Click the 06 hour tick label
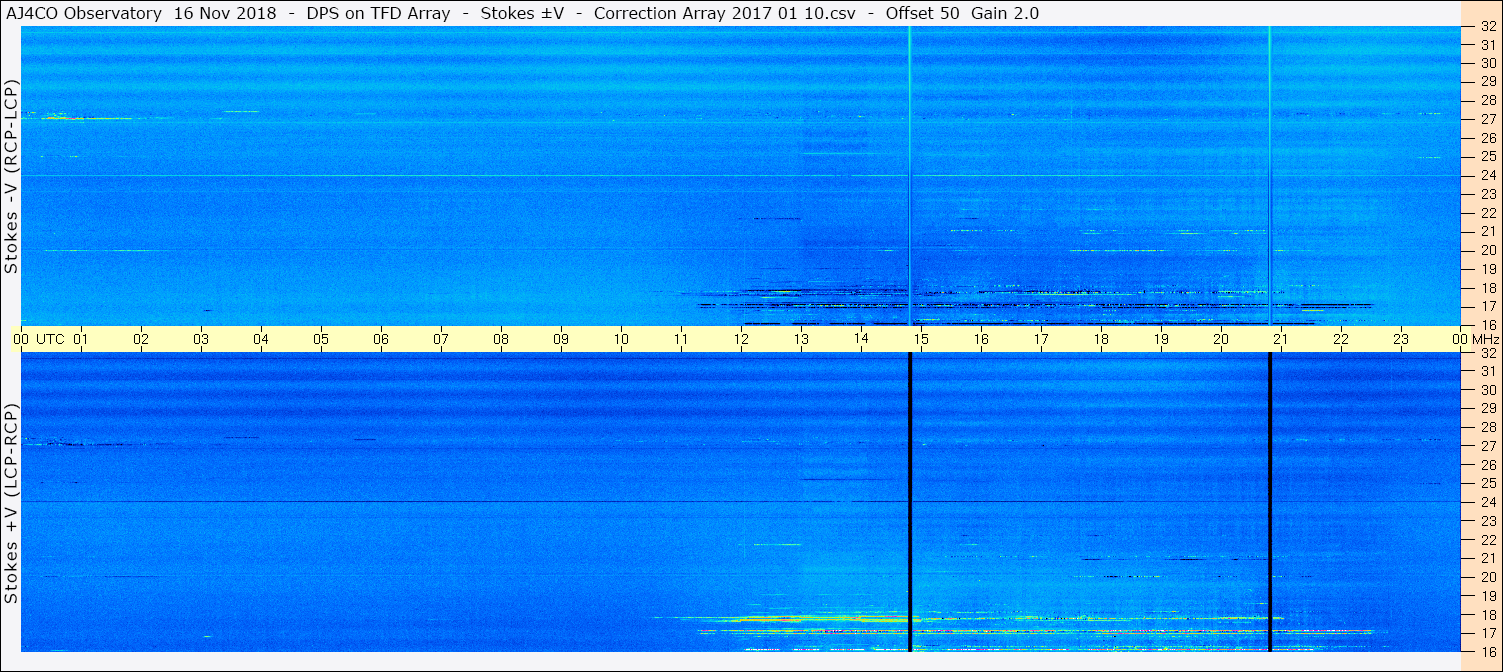Screen dimensions: 1503x672 [x=381, y=339]
